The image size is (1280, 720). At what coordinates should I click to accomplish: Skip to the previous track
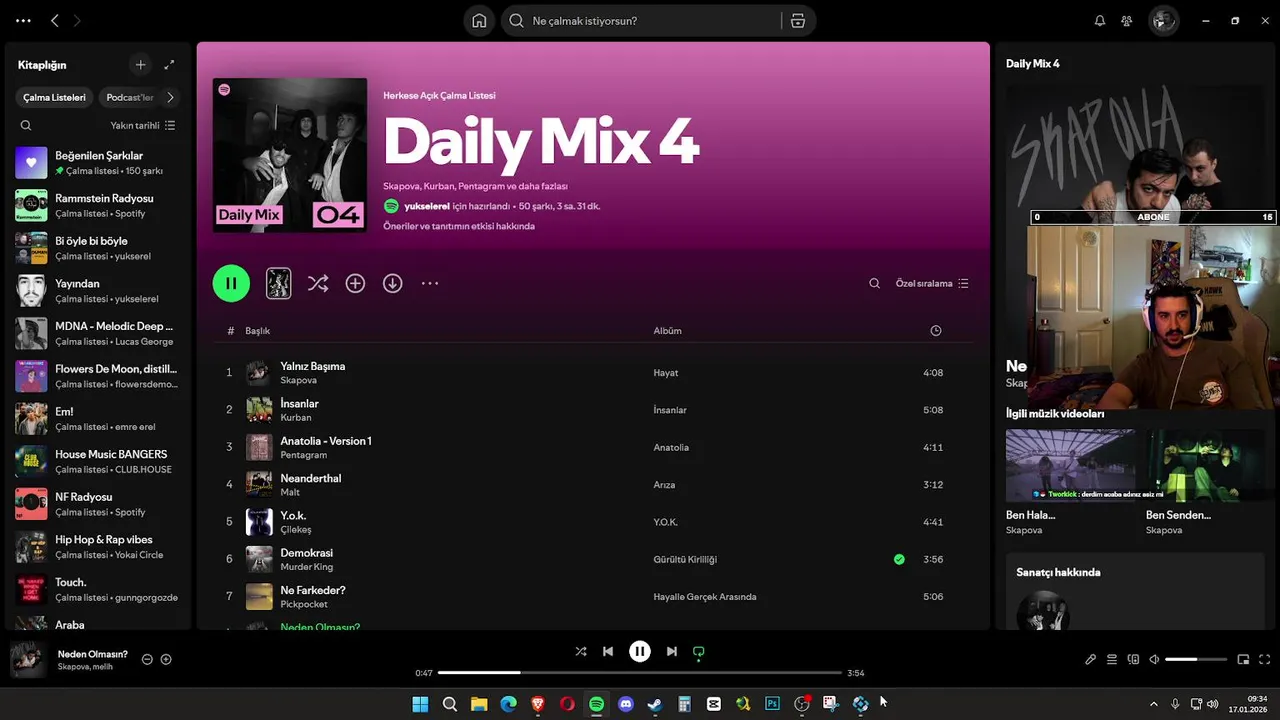pyautogui.click(x=608, y=651)
